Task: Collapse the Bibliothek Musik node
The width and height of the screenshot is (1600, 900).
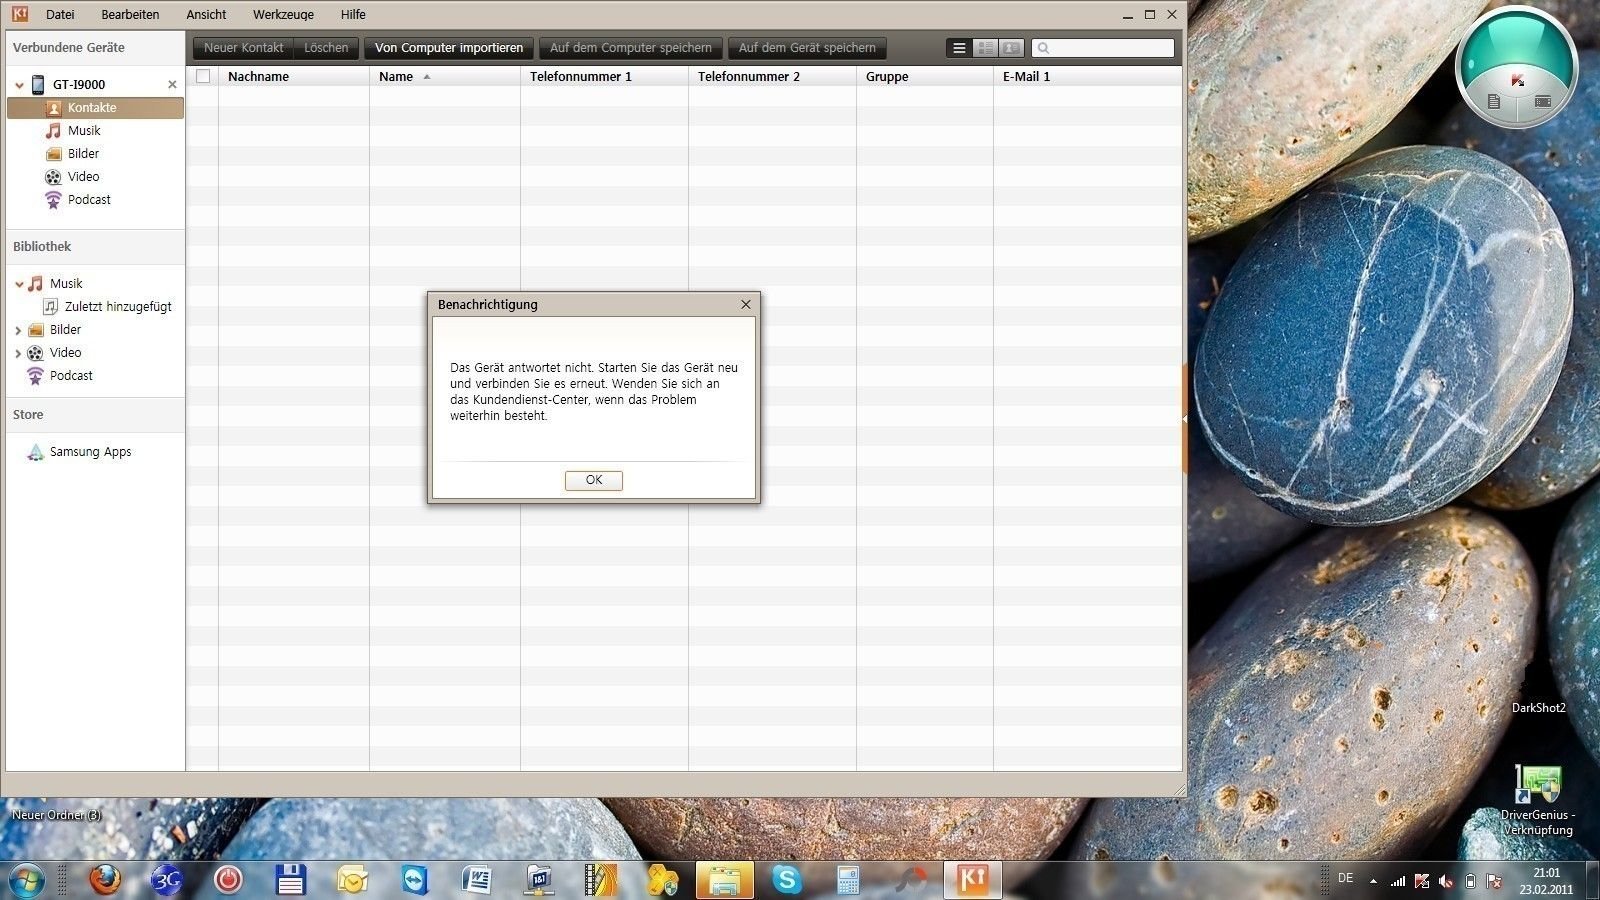Action: point(19,284)
